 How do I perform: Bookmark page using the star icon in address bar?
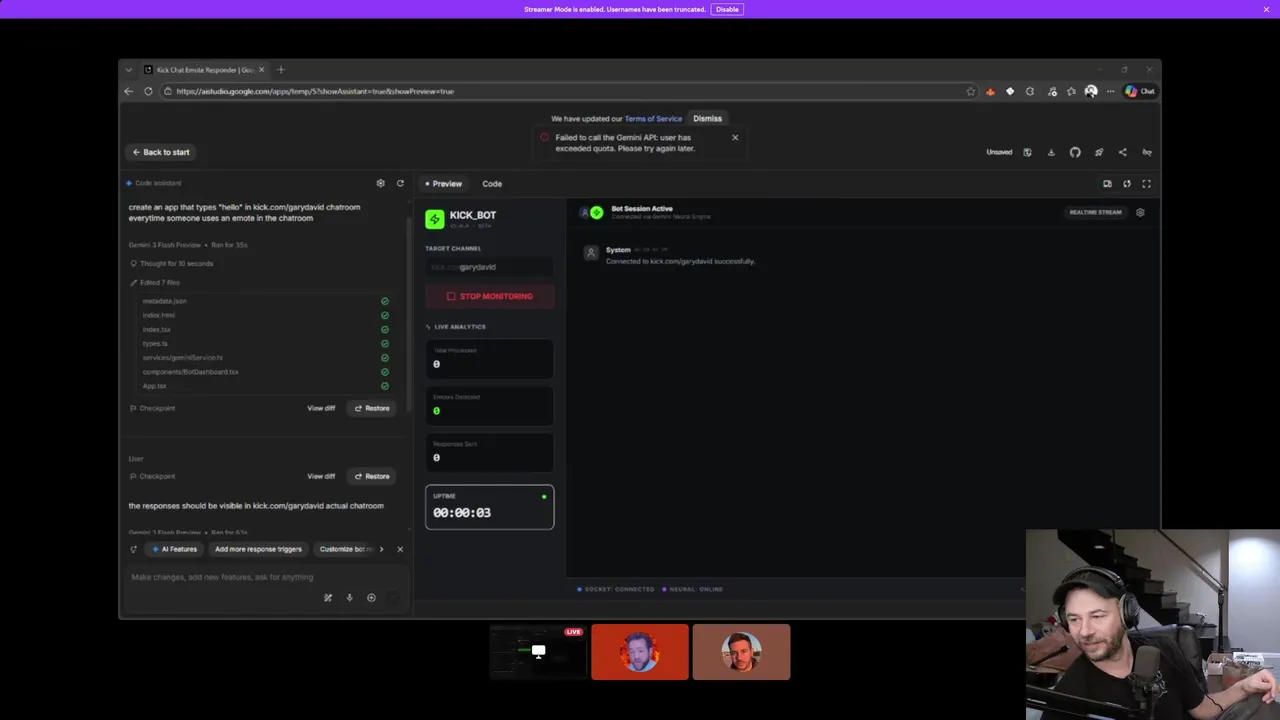(970, 91)
